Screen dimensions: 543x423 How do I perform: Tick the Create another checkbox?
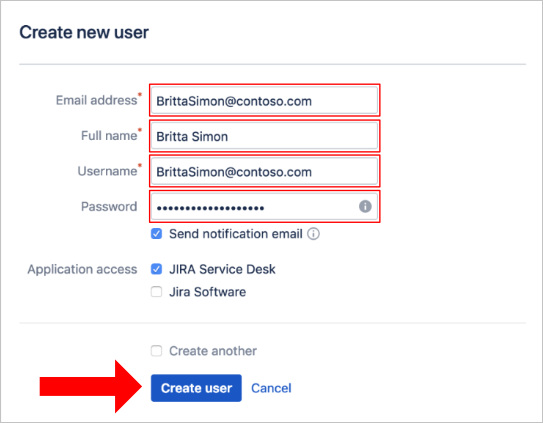tap(156, 351)
